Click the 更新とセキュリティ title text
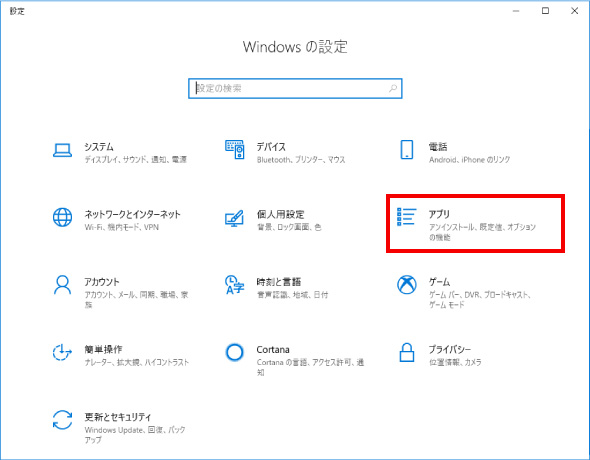 118,417
